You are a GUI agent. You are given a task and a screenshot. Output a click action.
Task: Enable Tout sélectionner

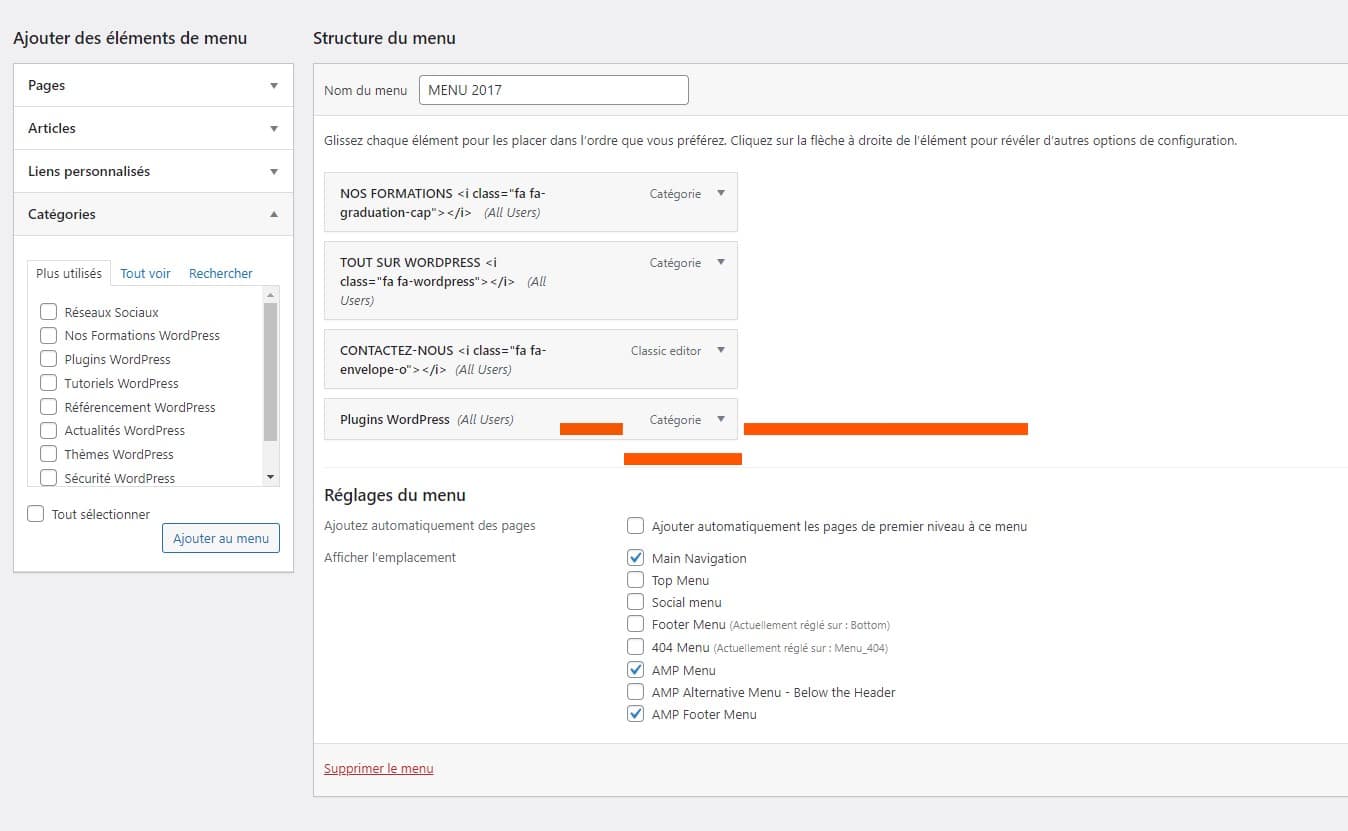(35, 513)
